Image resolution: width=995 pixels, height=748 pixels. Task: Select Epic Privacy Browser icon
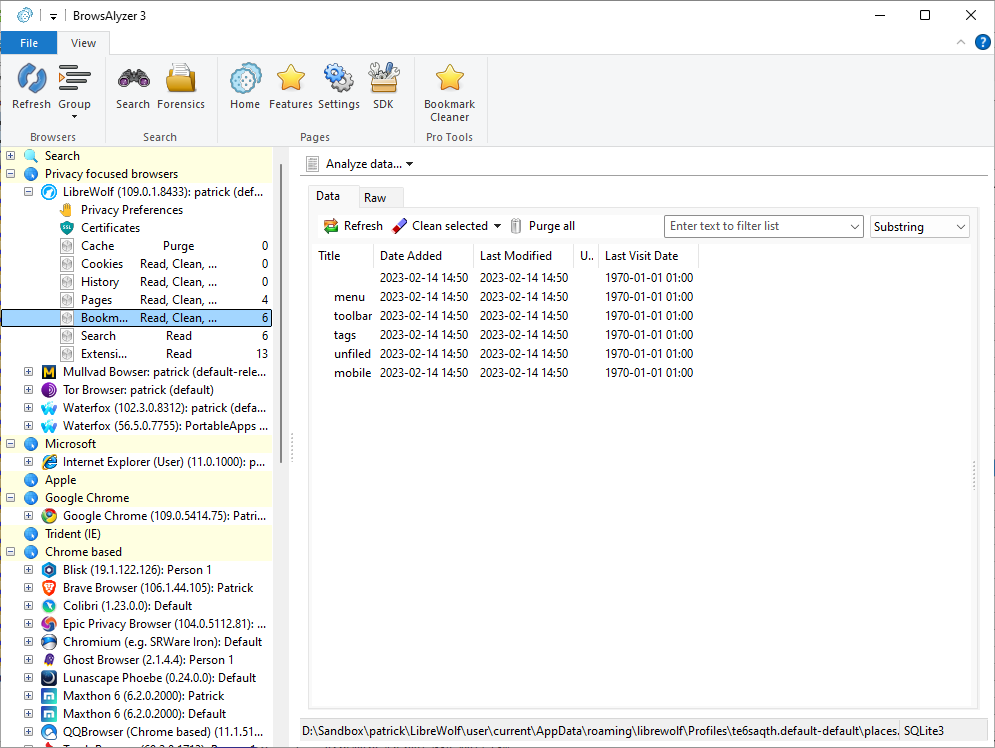click(x=49, y=624)
